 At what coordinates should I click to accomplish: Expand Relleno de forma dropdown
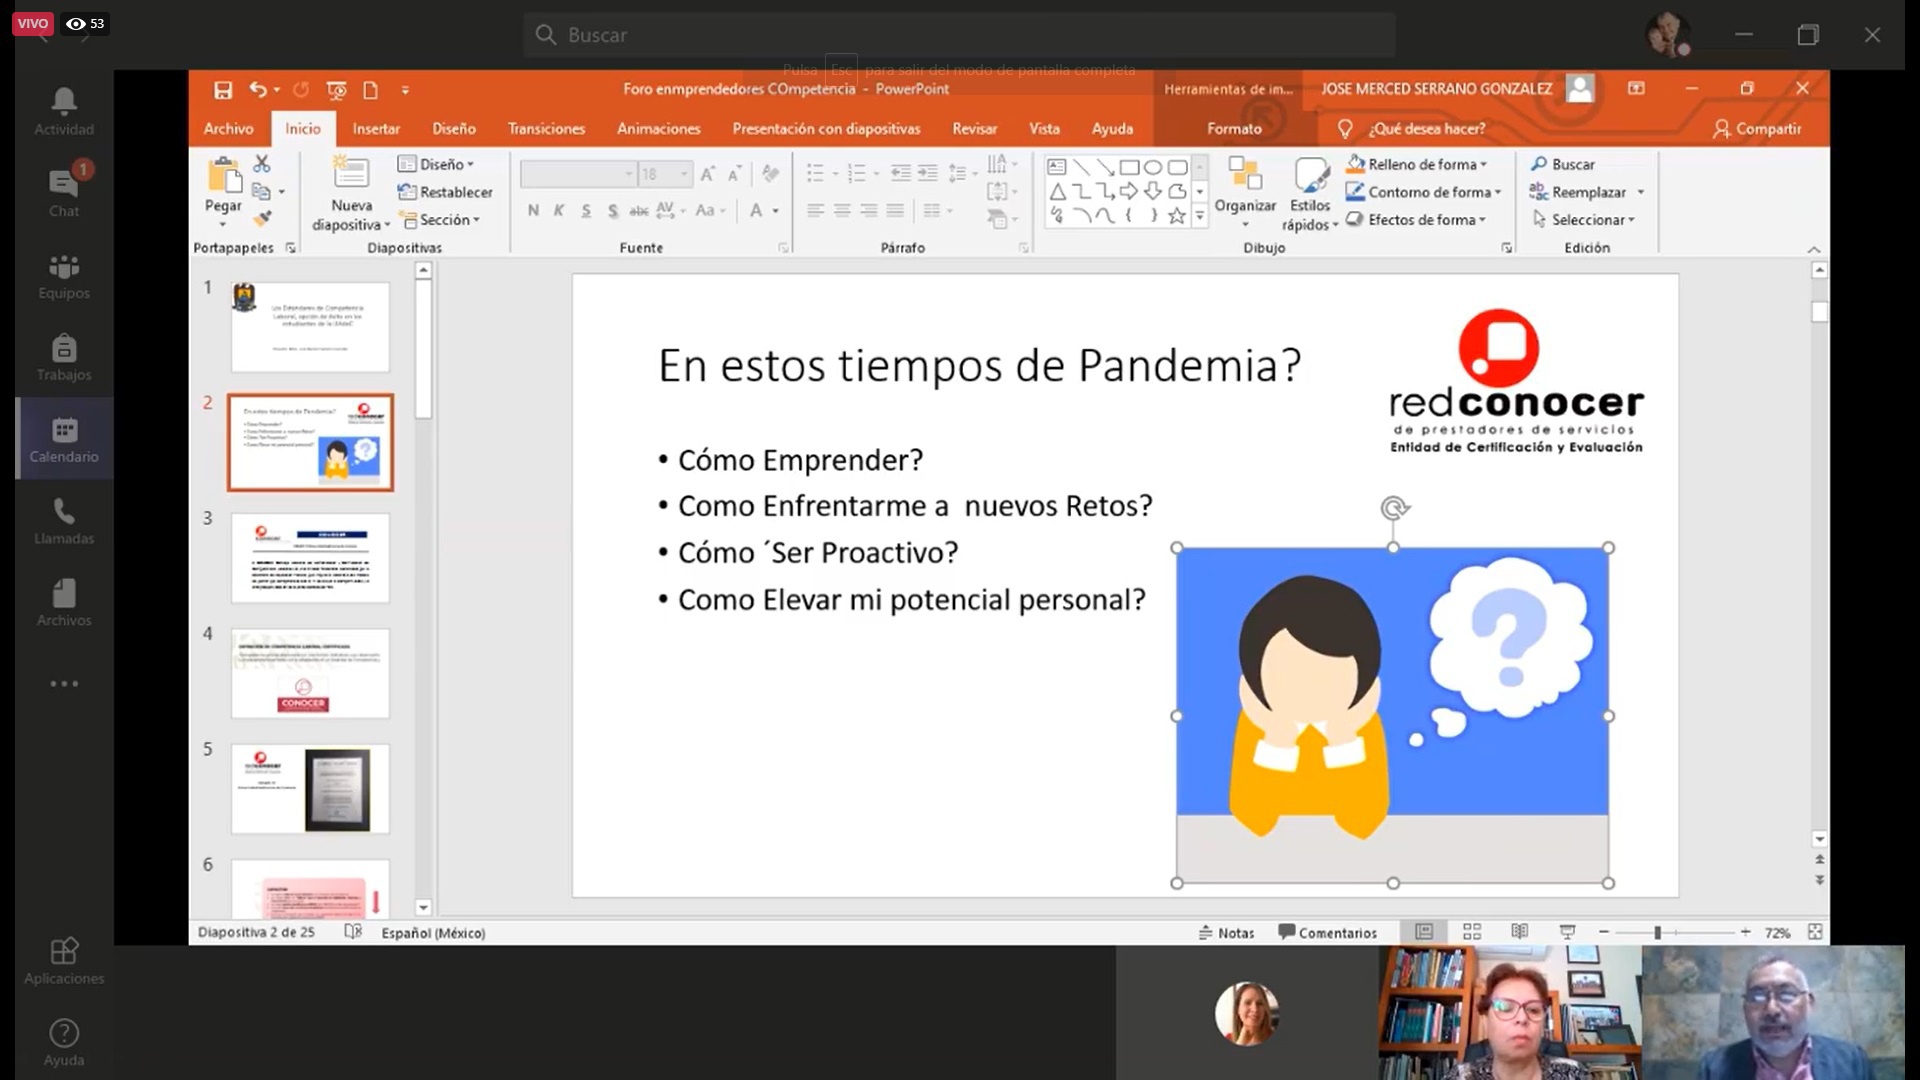coord(1484,164)
